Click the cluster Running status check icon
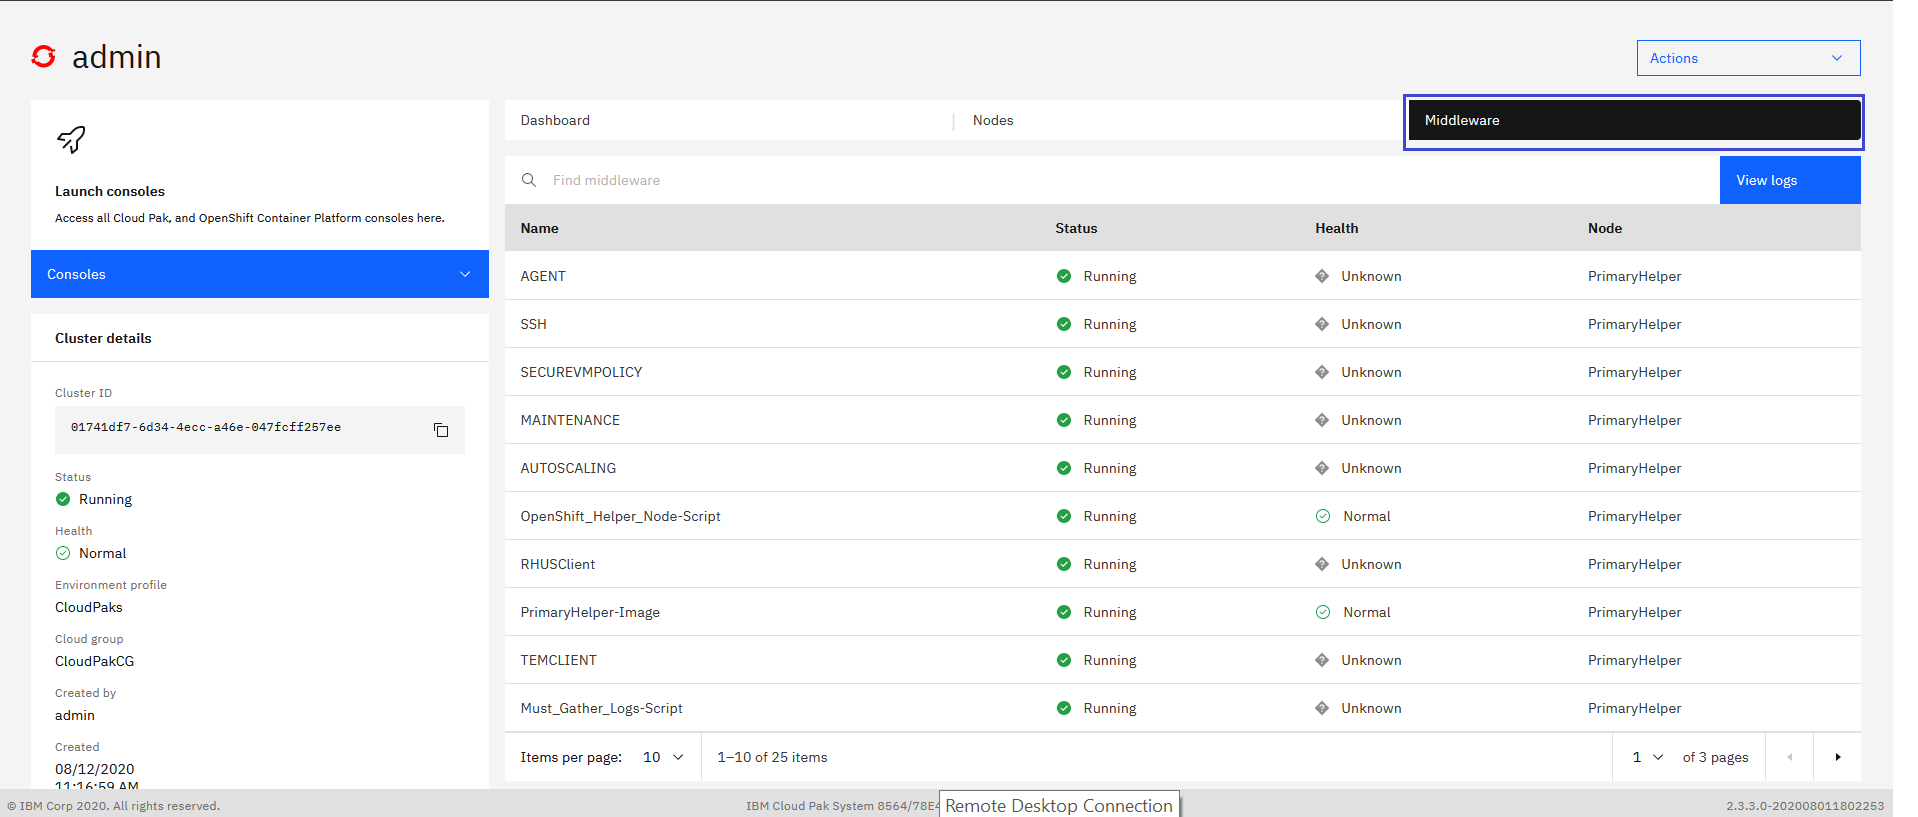The height and width of the screenshot is (817, 1918). point(63,499)
